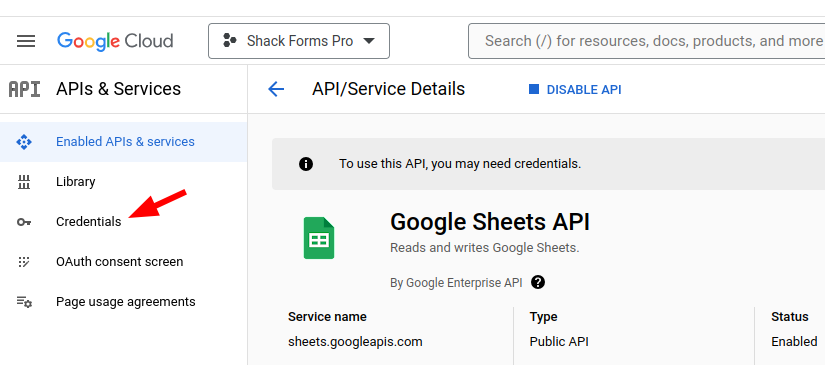Click the Credentials key icon

24,222
